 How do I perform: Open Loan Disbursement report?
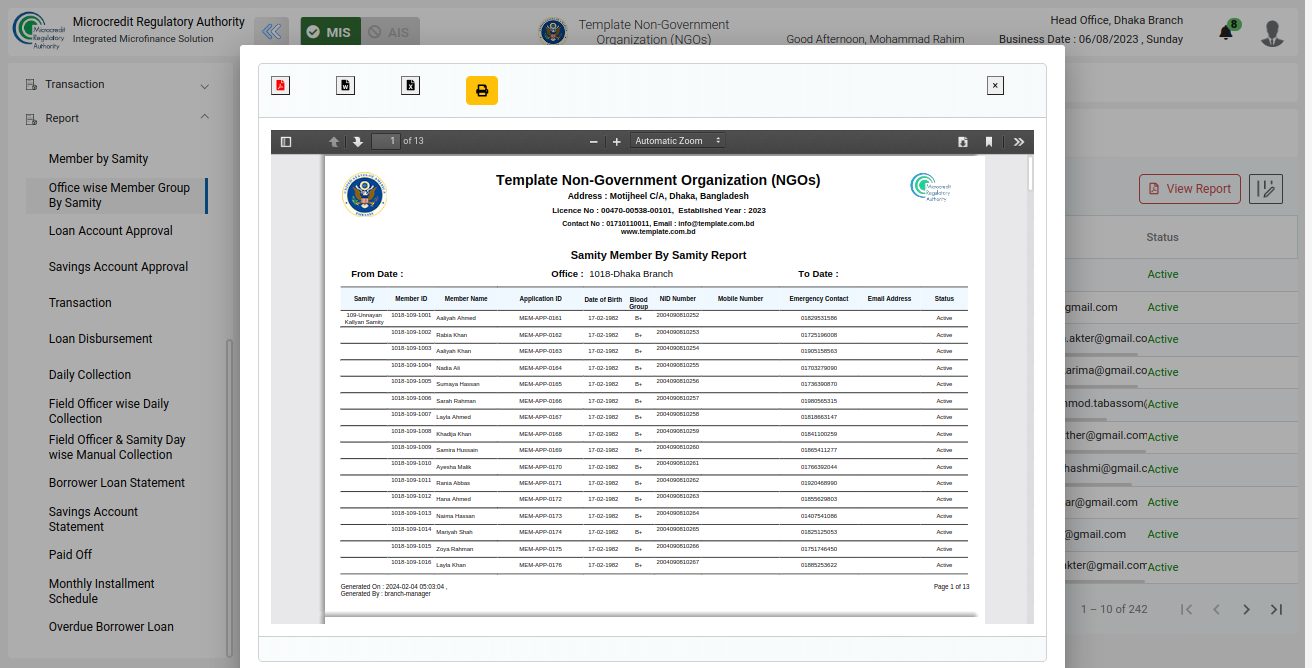[x=101, y=339]
